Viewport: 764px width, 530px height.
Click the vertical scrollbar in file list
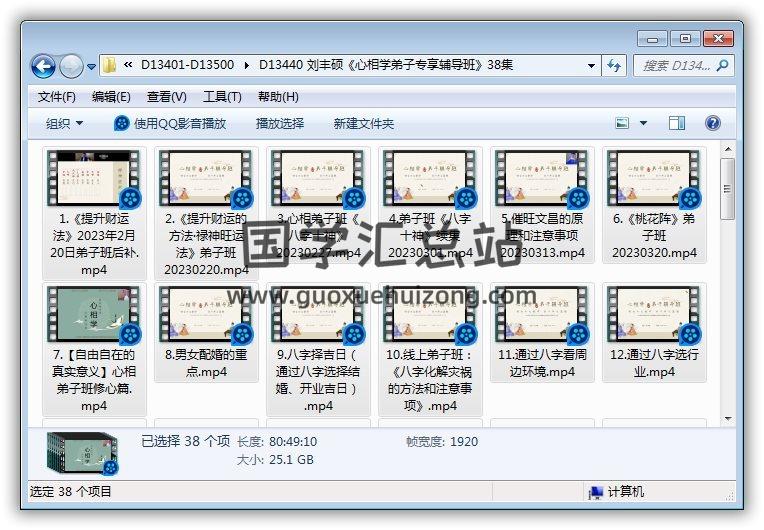coord(728,190)
